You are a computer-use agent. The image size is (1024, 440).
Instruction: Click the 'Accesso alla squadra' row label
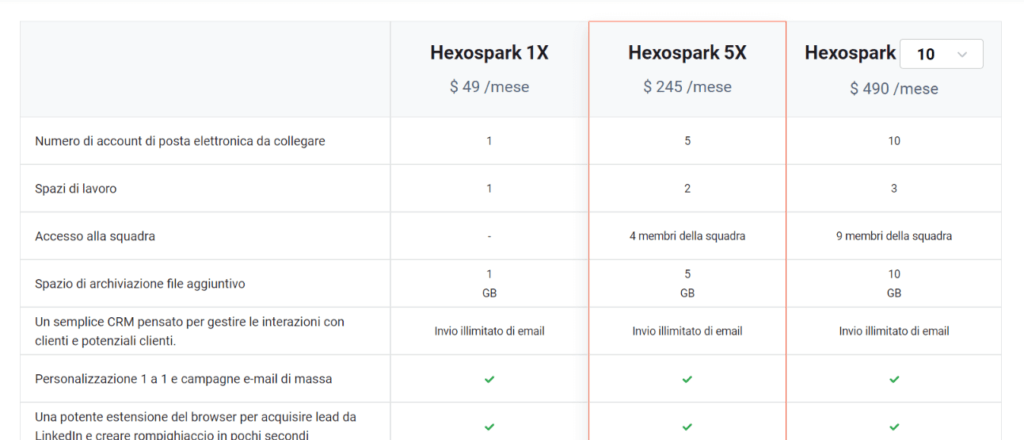(x=95, y=236)
